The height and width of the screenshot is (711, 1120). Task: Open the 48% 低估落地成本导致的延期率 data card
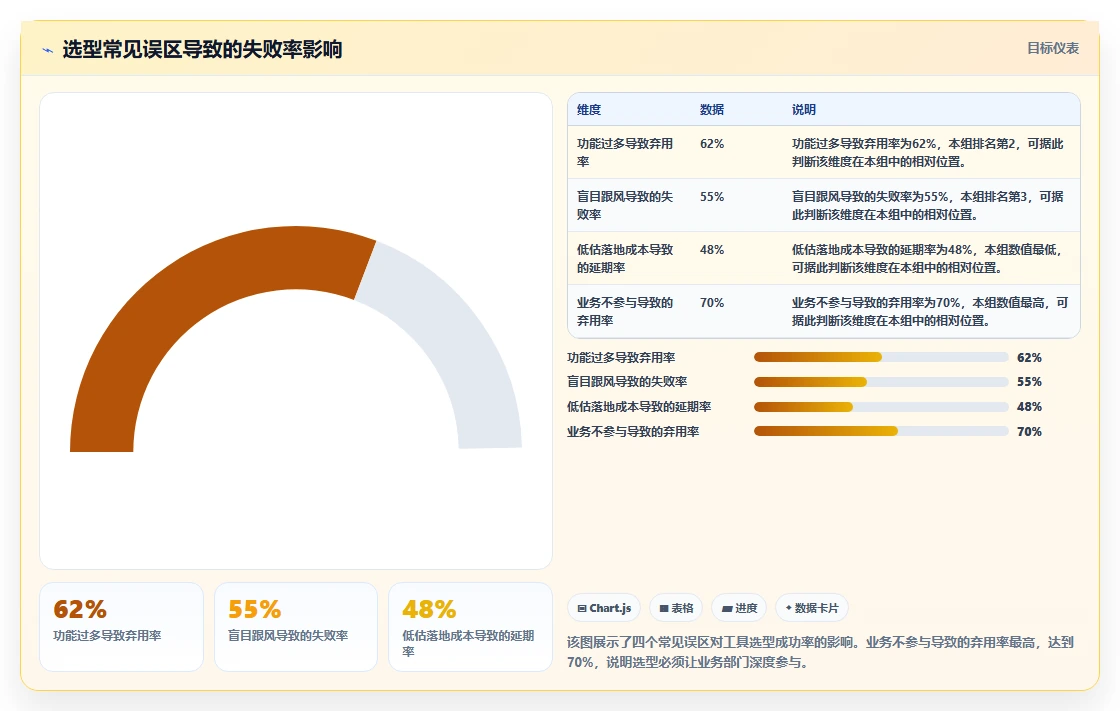[x=470, y=627]
